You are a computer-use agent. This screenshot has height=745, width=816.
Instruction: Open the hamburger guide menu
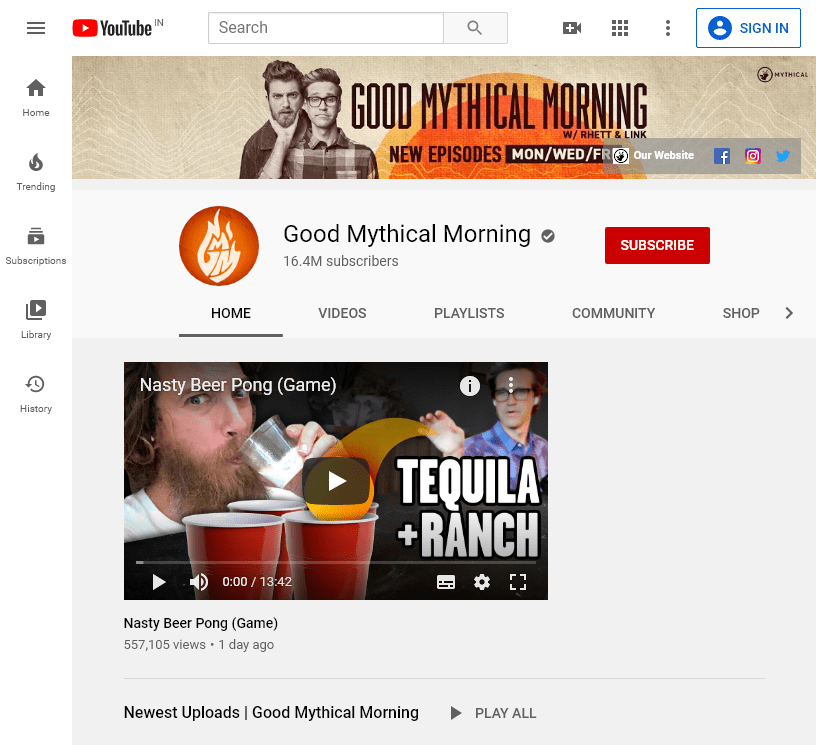36,28
